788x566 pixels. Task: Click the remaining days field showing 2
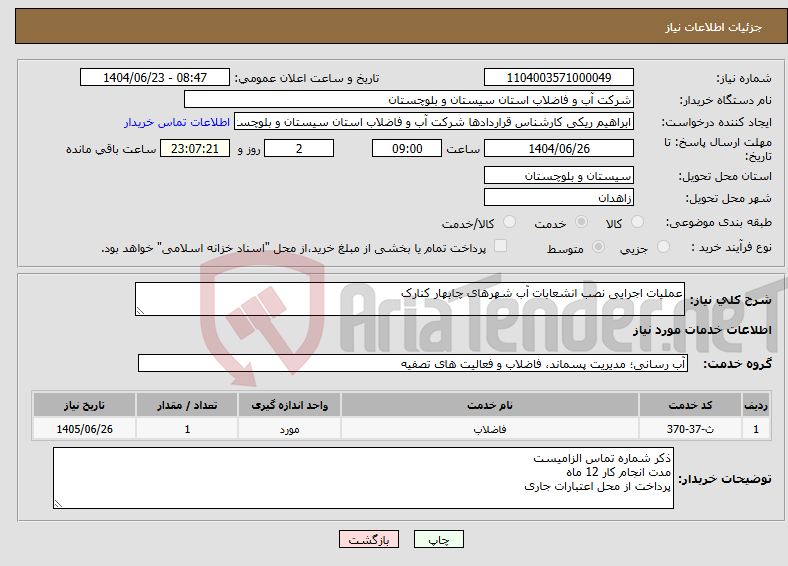299,148
